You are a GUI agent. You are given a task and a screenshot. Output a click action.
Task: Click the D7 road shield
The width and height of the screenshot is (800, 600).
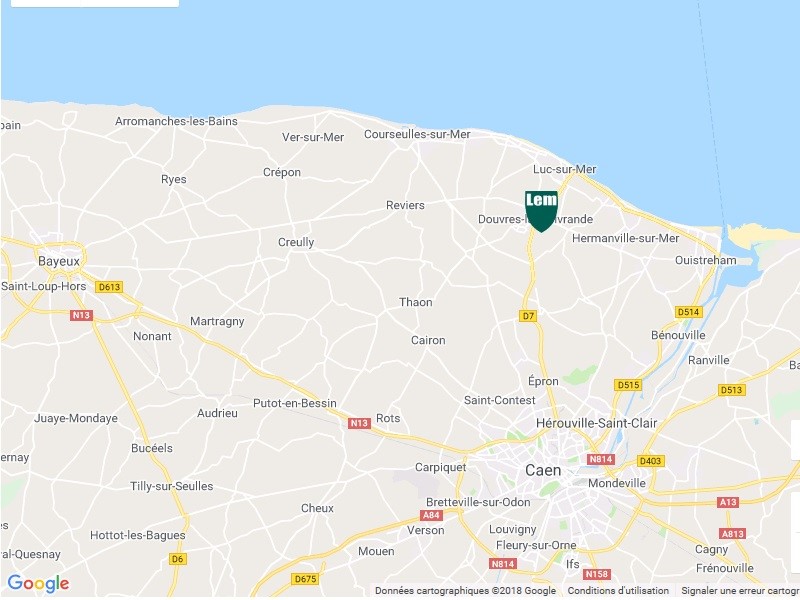528,316
